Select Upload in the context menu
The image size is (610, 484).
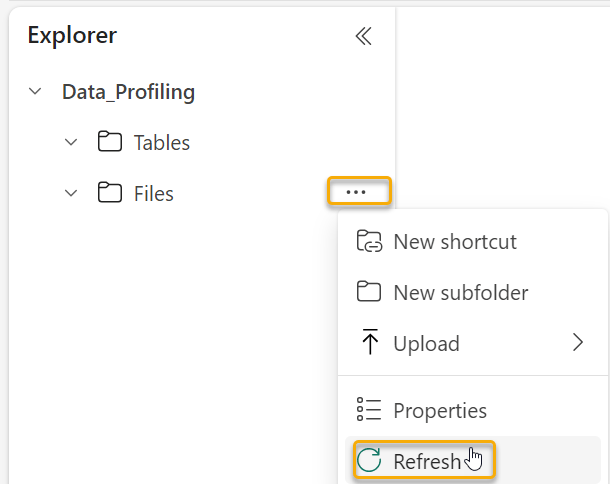tap(426, 343)
